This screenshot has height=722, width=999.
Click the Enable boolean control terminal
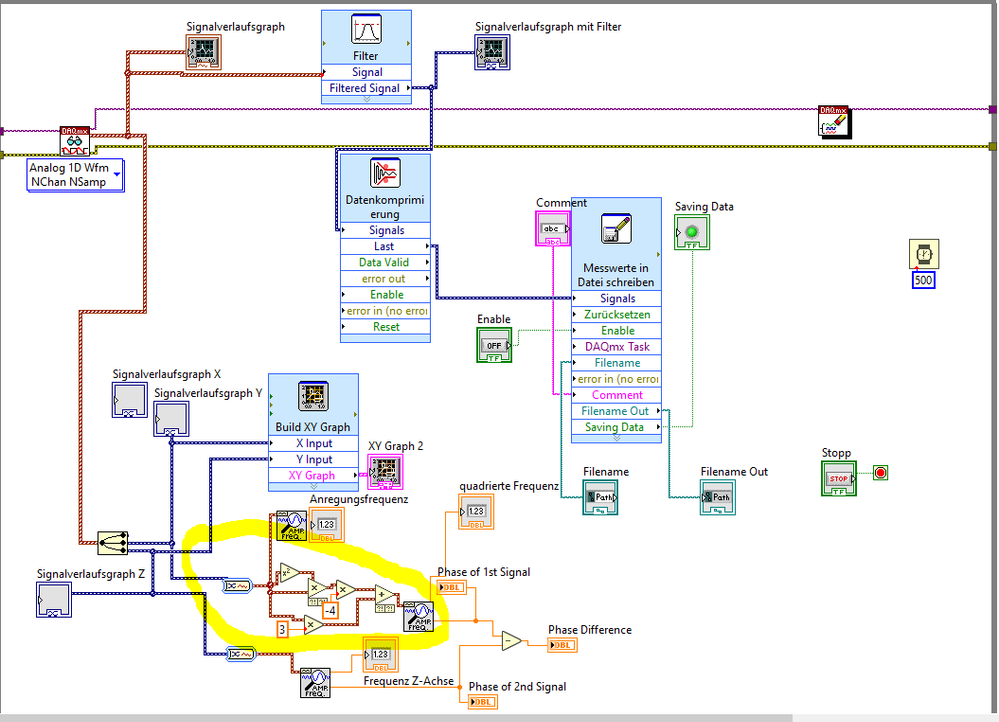coord(493,344)
